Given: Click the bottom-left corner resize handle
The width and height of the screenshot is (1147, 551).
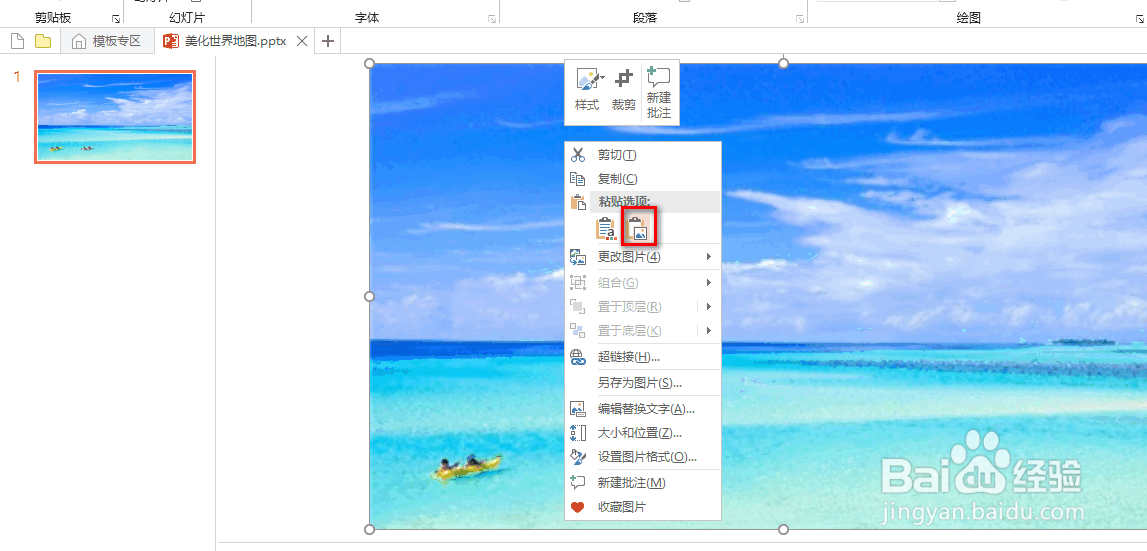Looking at the screenshot, I should [369, 529].
